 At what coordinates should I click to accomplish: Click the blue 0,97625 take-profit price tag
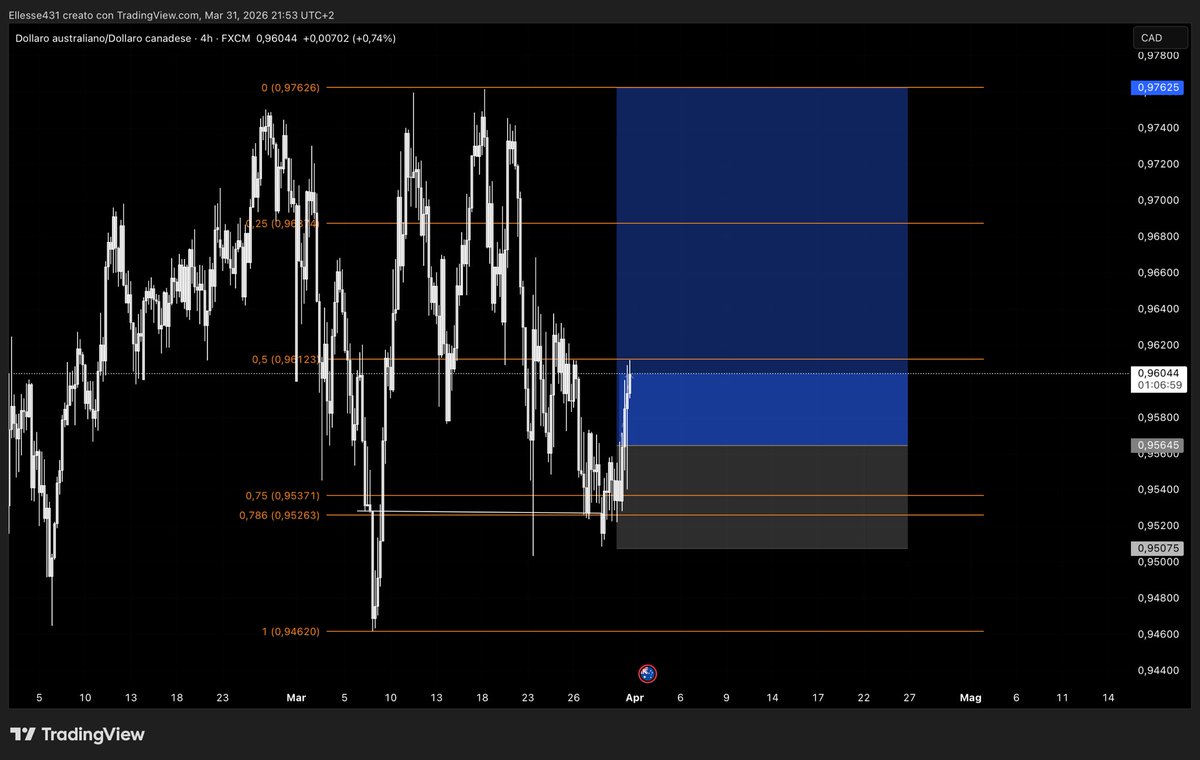pos(1158,88)
